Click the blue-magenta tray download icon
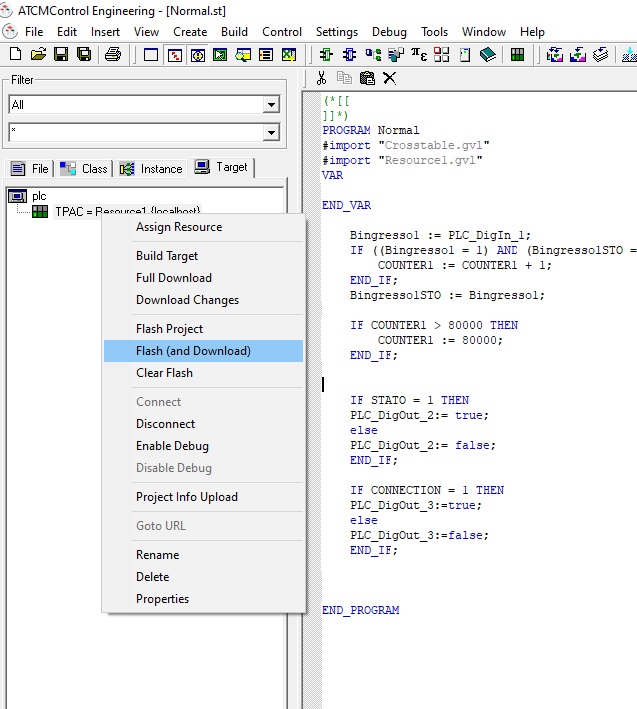637x709 pixels. tap(578, 55)
